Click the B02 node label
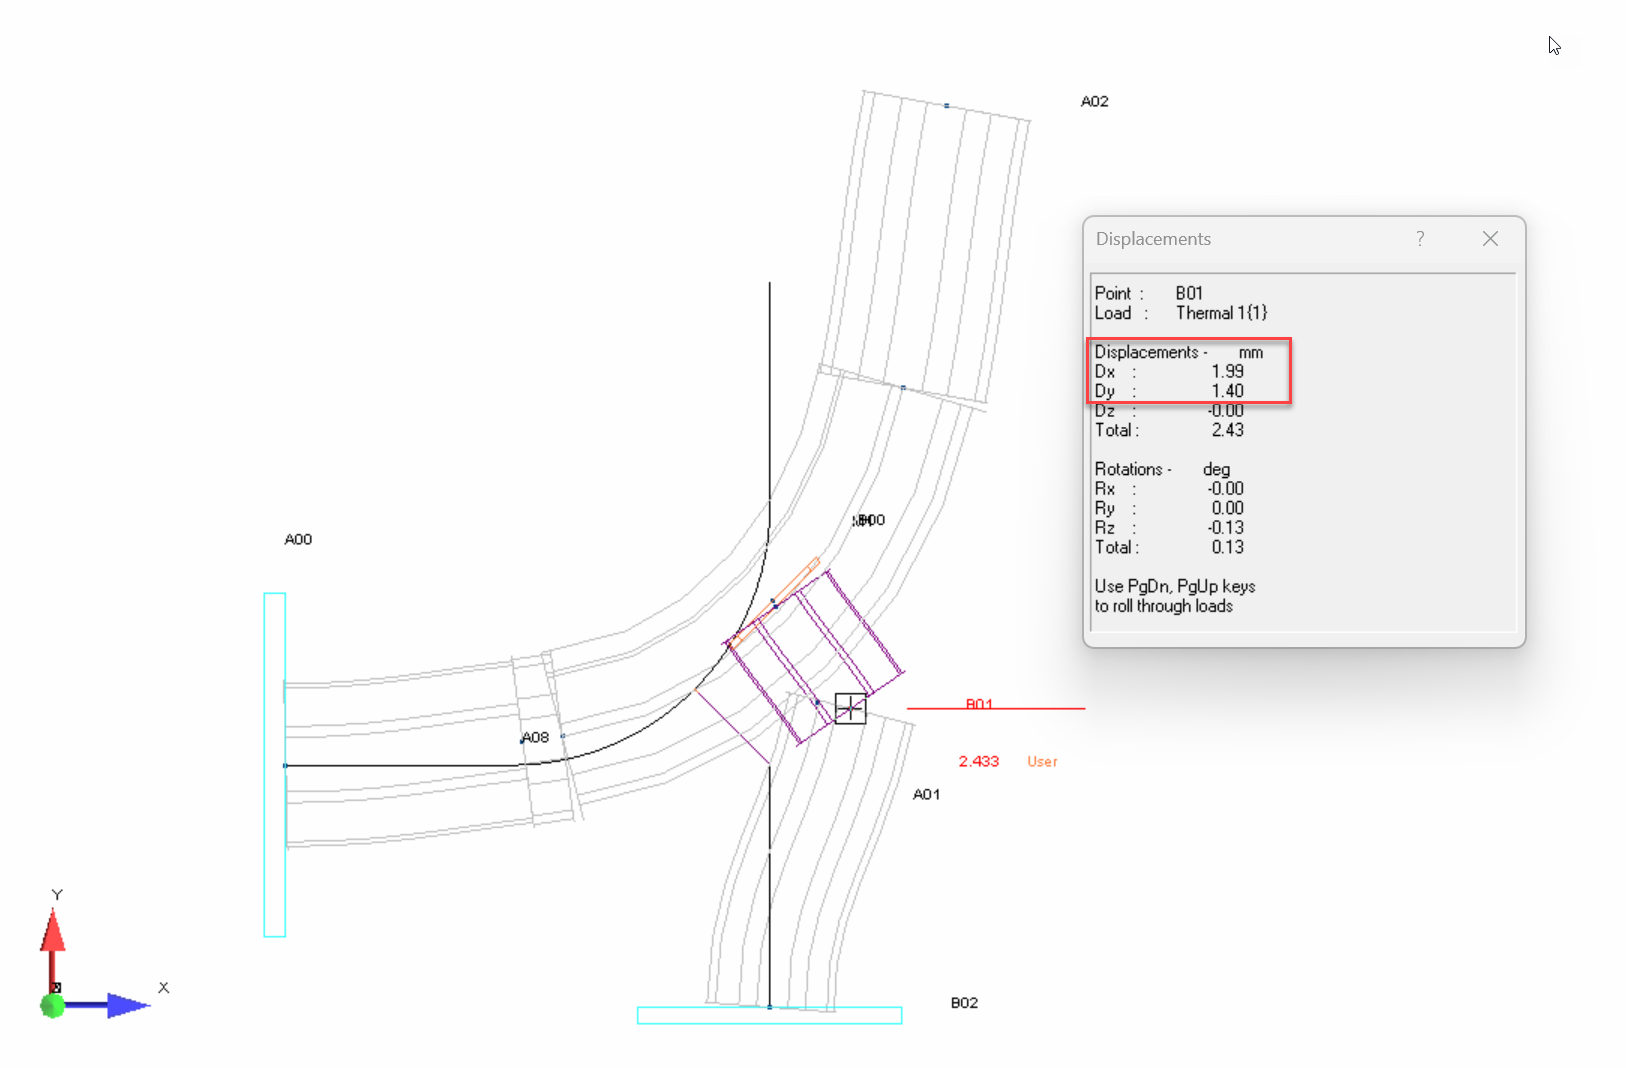Screen dimensions: 1626x1068 [x=964, y=1002]
